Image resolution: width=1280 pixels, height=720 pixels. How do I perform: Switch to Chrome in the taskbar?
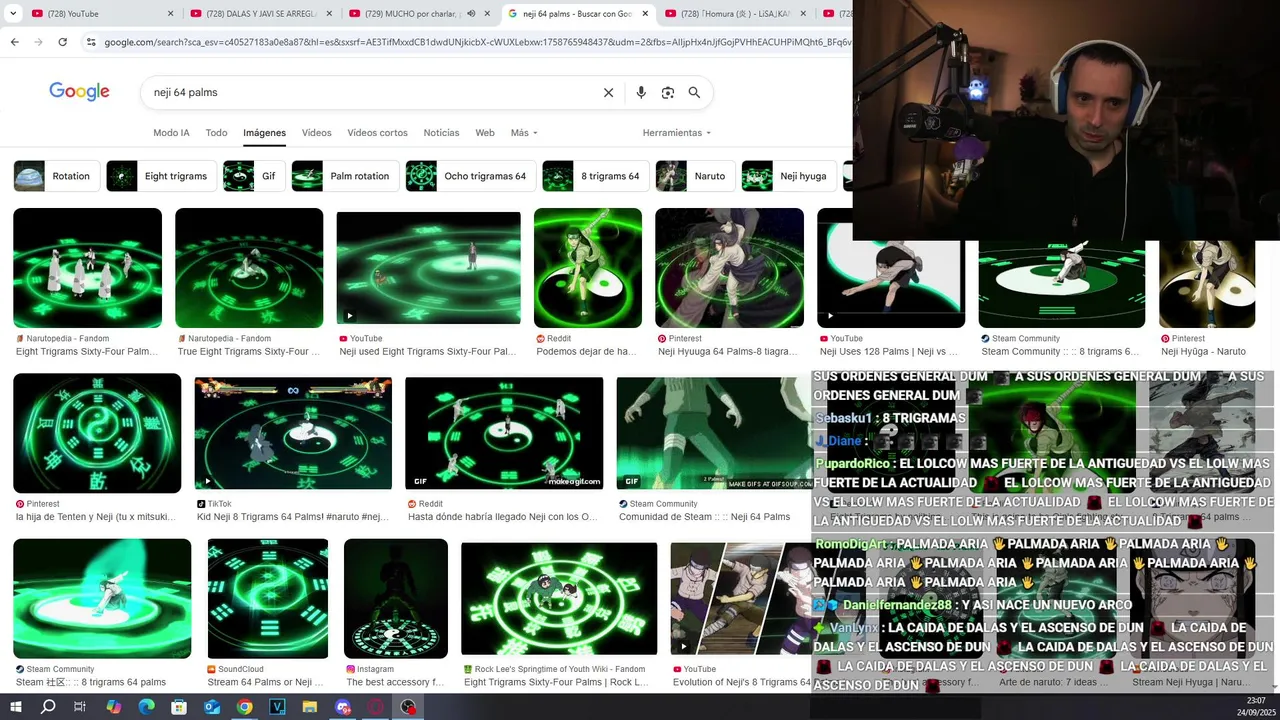coord(244,707)
